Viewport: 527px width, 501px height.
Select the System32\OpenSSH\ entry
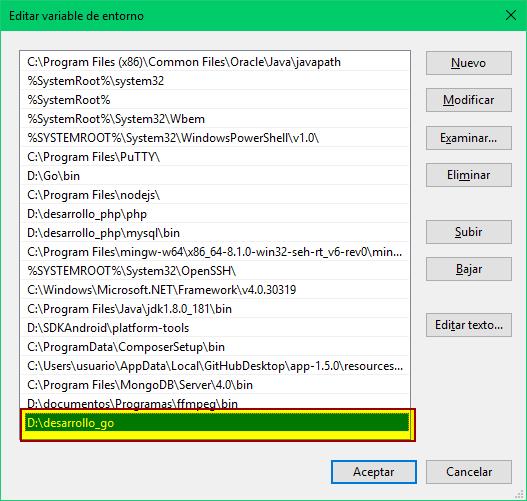click(215, 271)
